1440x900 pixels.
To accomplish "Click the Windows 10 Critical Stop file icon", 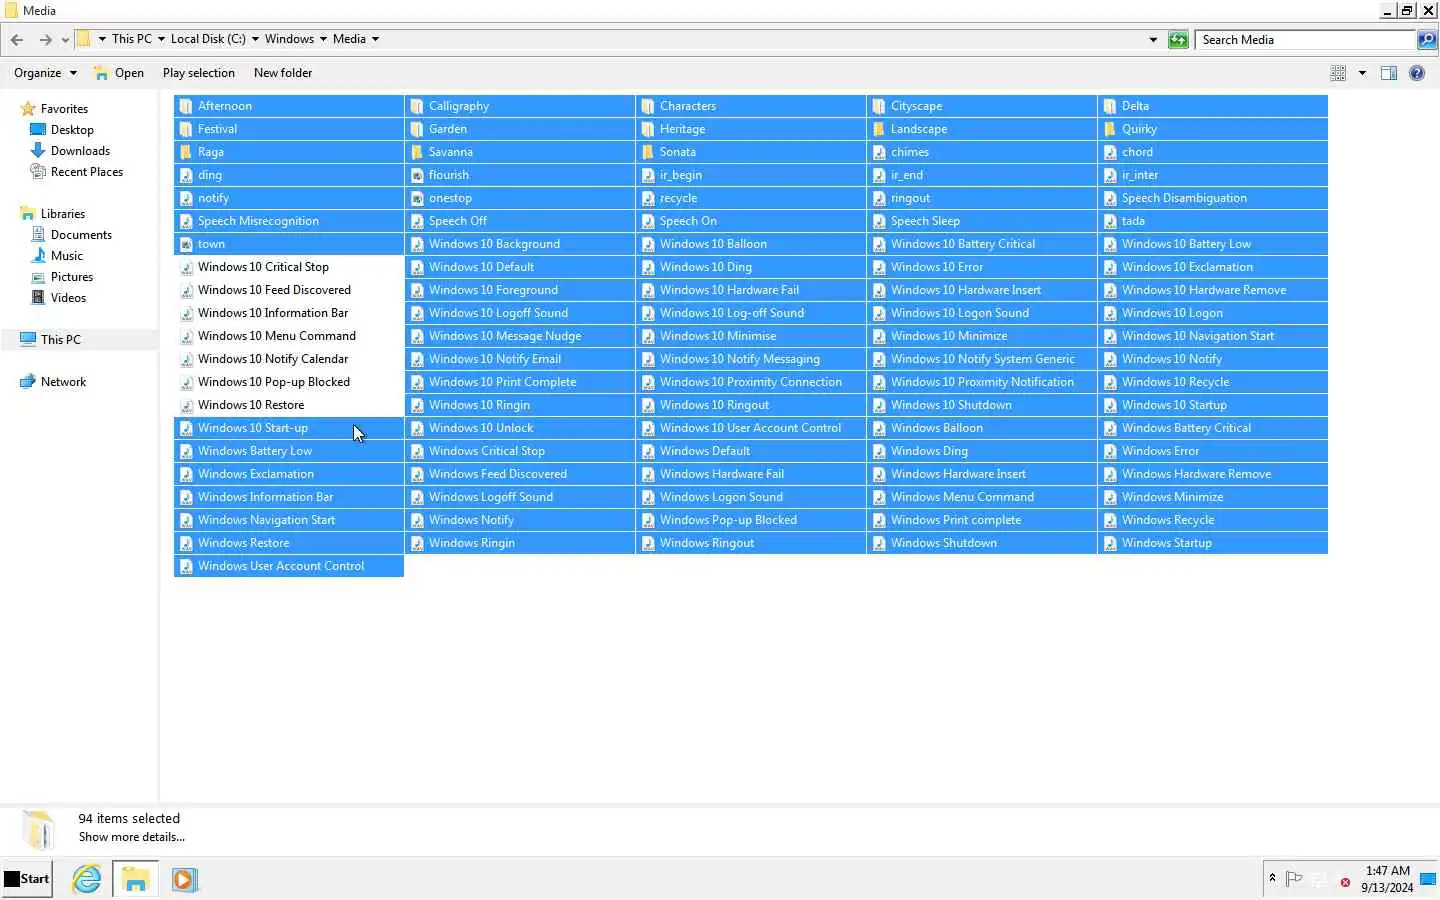I will click(186, 267).
